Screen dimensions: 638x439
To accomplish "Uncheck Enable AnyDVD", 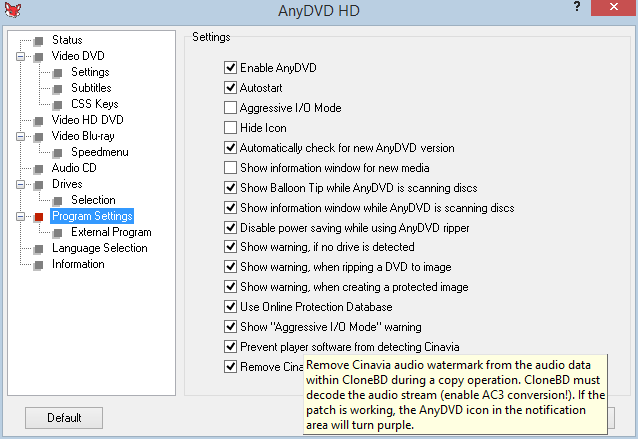I will click(x=230, y=68).
